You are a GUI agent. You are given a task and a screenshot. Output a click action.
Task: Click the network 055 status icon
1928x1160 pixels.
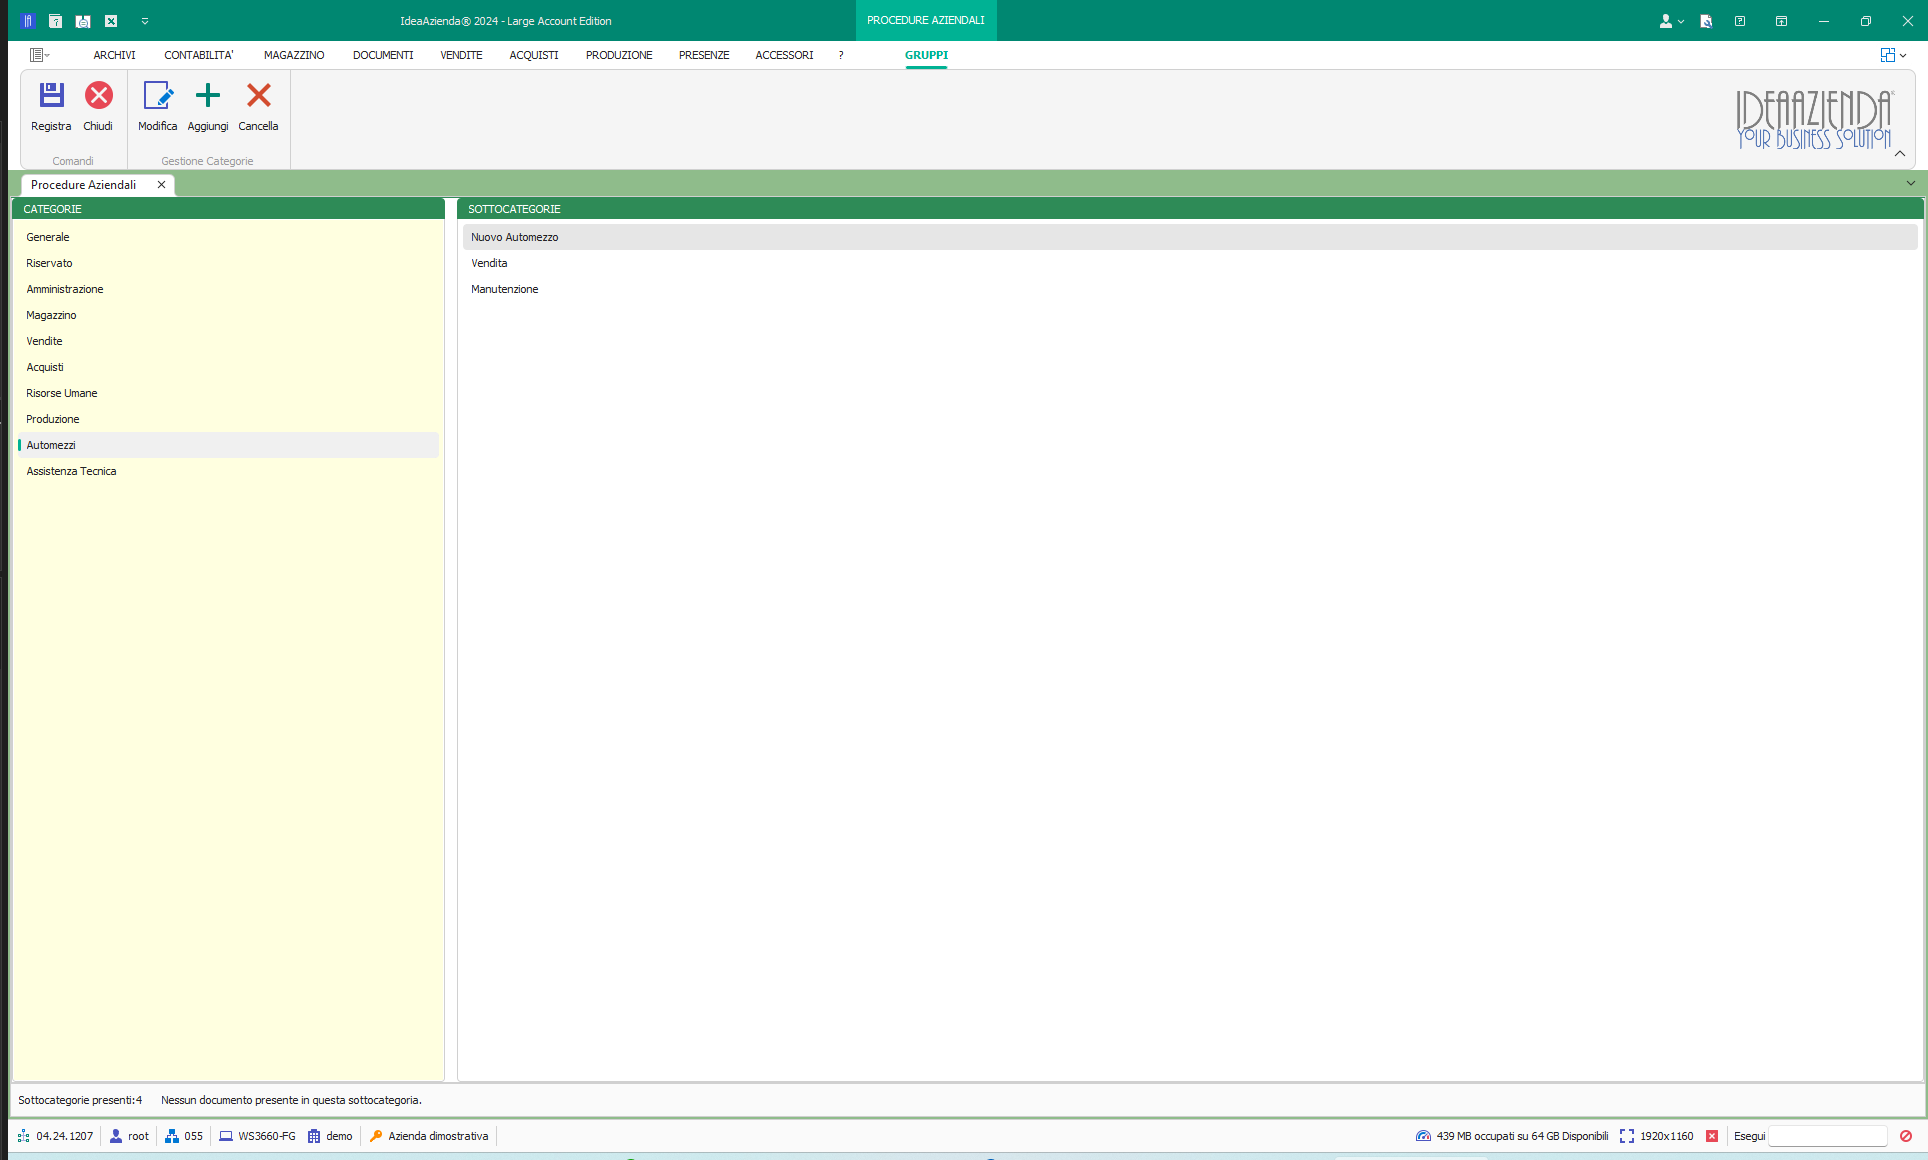click(x=172, y=1136)
